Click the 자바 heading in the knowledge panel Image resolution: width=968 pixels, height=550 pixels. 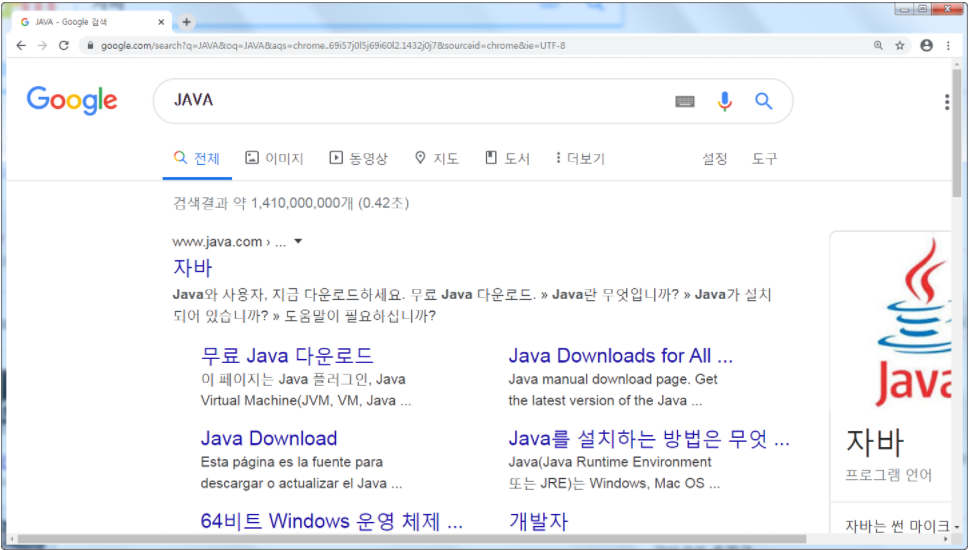(875, 441)
